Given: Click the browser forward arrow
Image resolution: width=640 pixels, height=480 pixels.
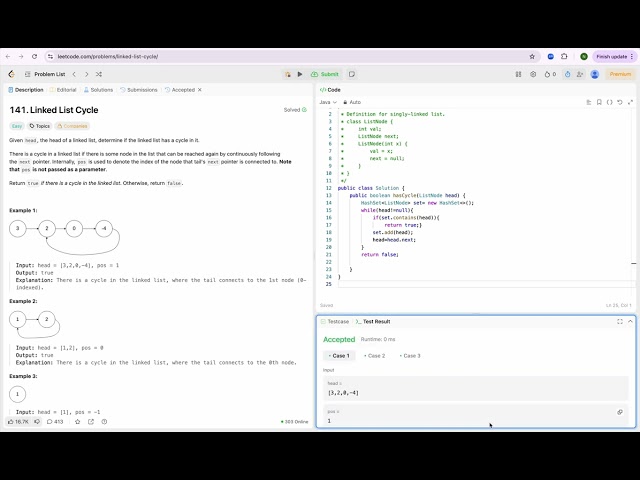Looking at the screenshot, I should pyautogui.click(x=21, y=57).
